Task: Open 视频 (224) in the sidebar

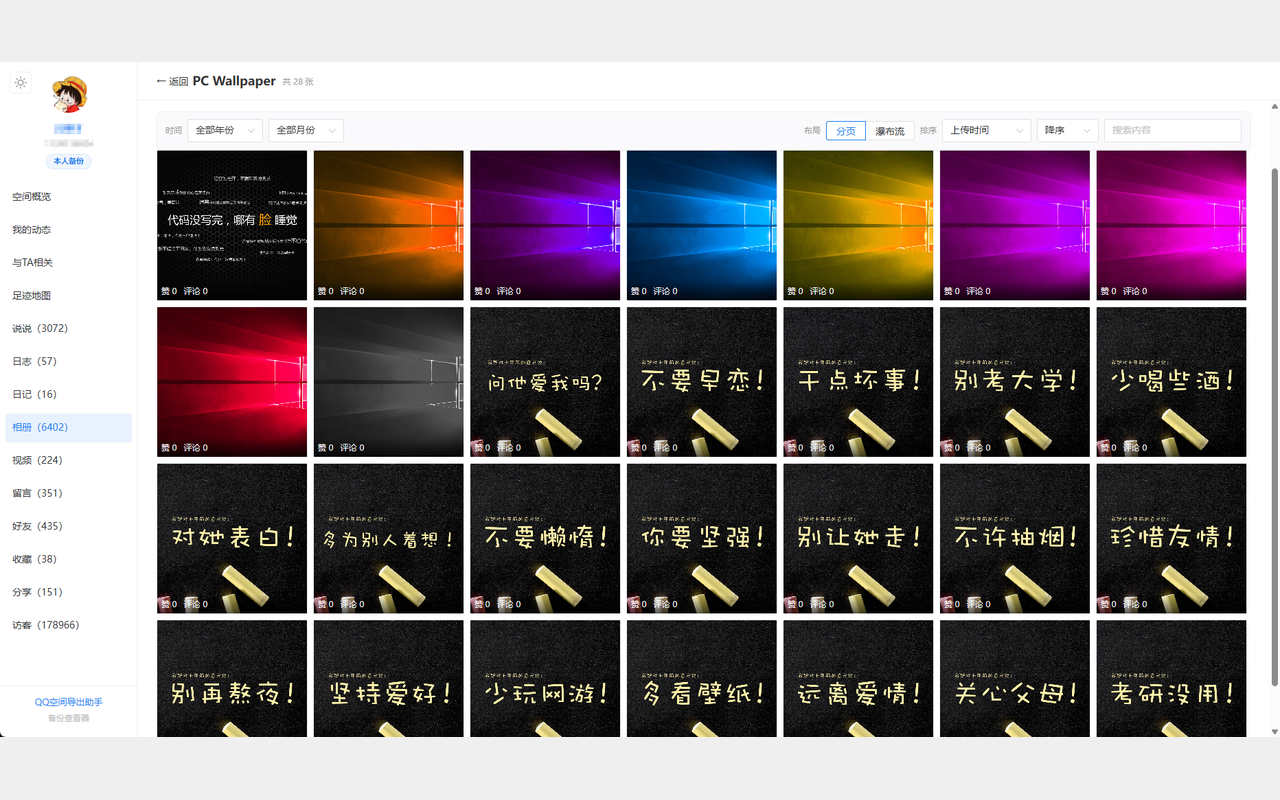Action: (68, 461)
